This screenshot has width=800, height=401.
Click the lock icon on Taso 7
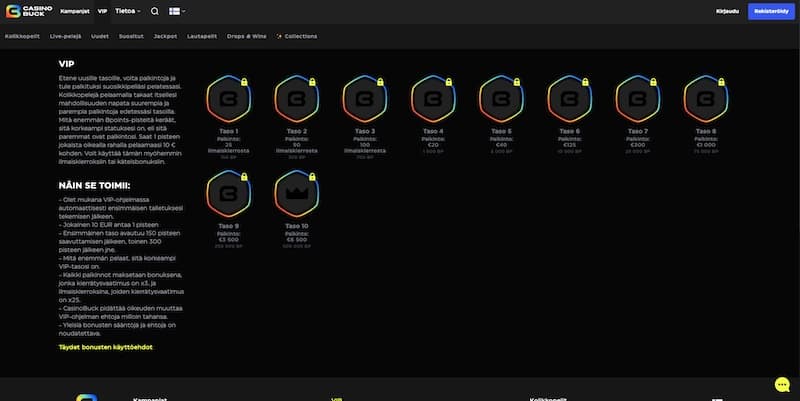(x=653, y=82)
